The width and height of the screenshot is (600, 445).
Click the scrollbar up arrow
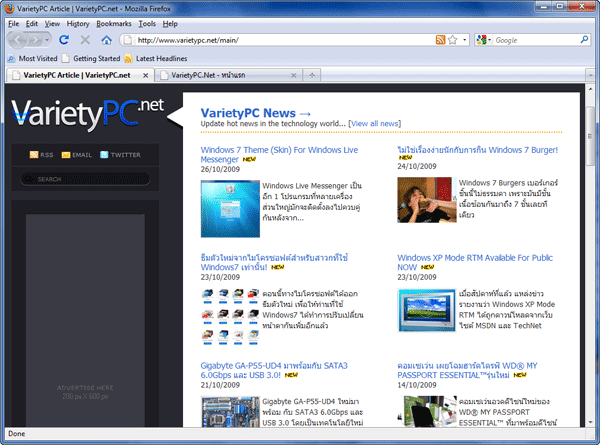590,89
